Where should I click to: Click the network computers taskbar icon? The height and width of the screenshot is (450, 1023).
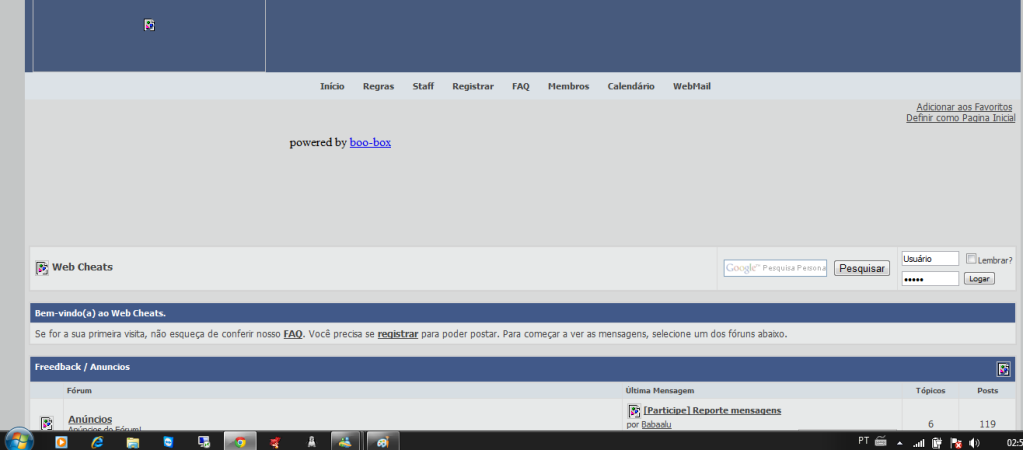[x=204, y=442]
